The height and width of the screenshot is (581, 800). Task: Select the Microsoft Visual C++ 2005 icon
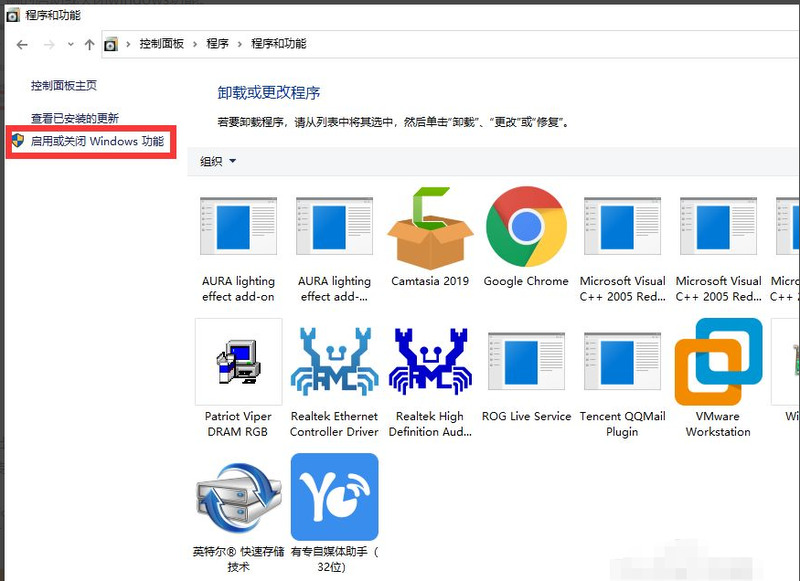[621, 227]
